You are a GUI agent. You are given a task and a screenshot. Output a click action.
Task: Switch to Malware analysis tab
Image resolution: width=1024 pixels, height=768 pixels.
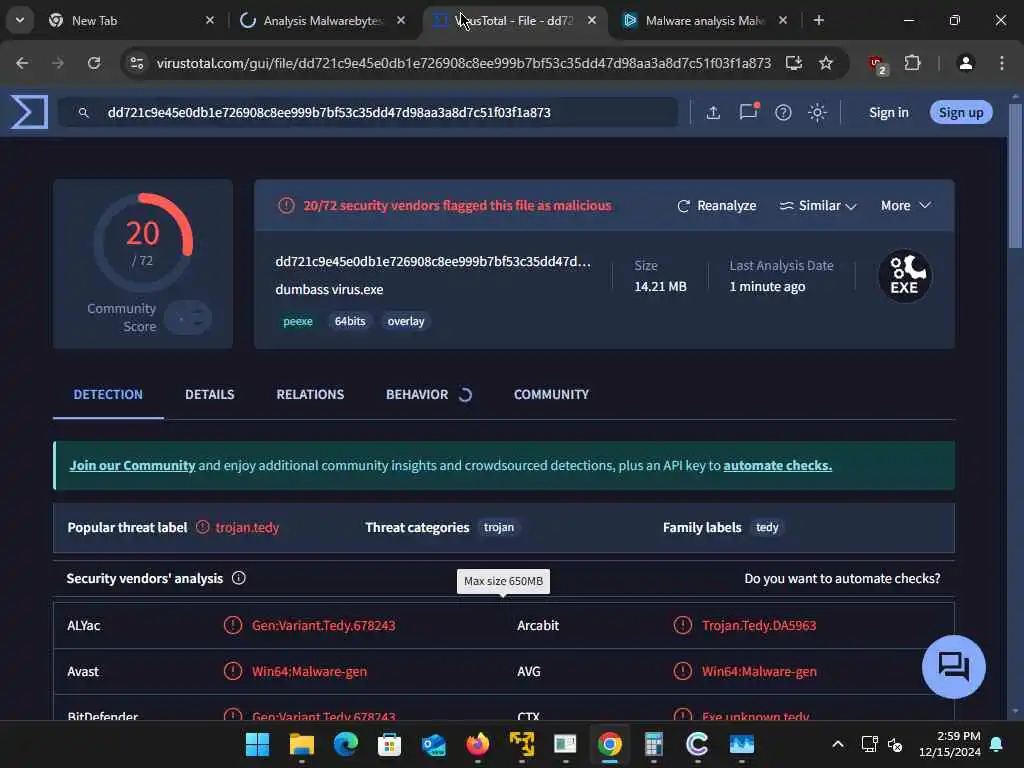705,21
